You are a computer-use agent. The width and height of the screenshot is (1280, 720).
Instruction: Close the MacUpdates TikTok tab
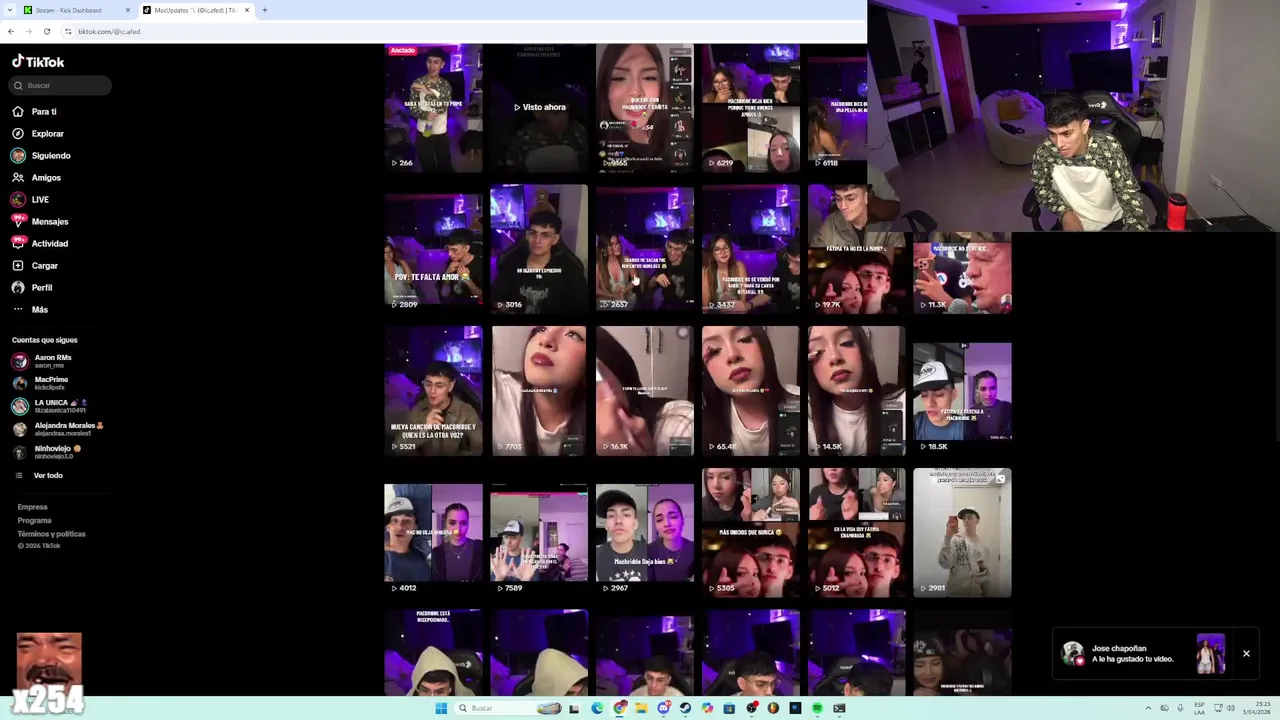tap(247, 10)
